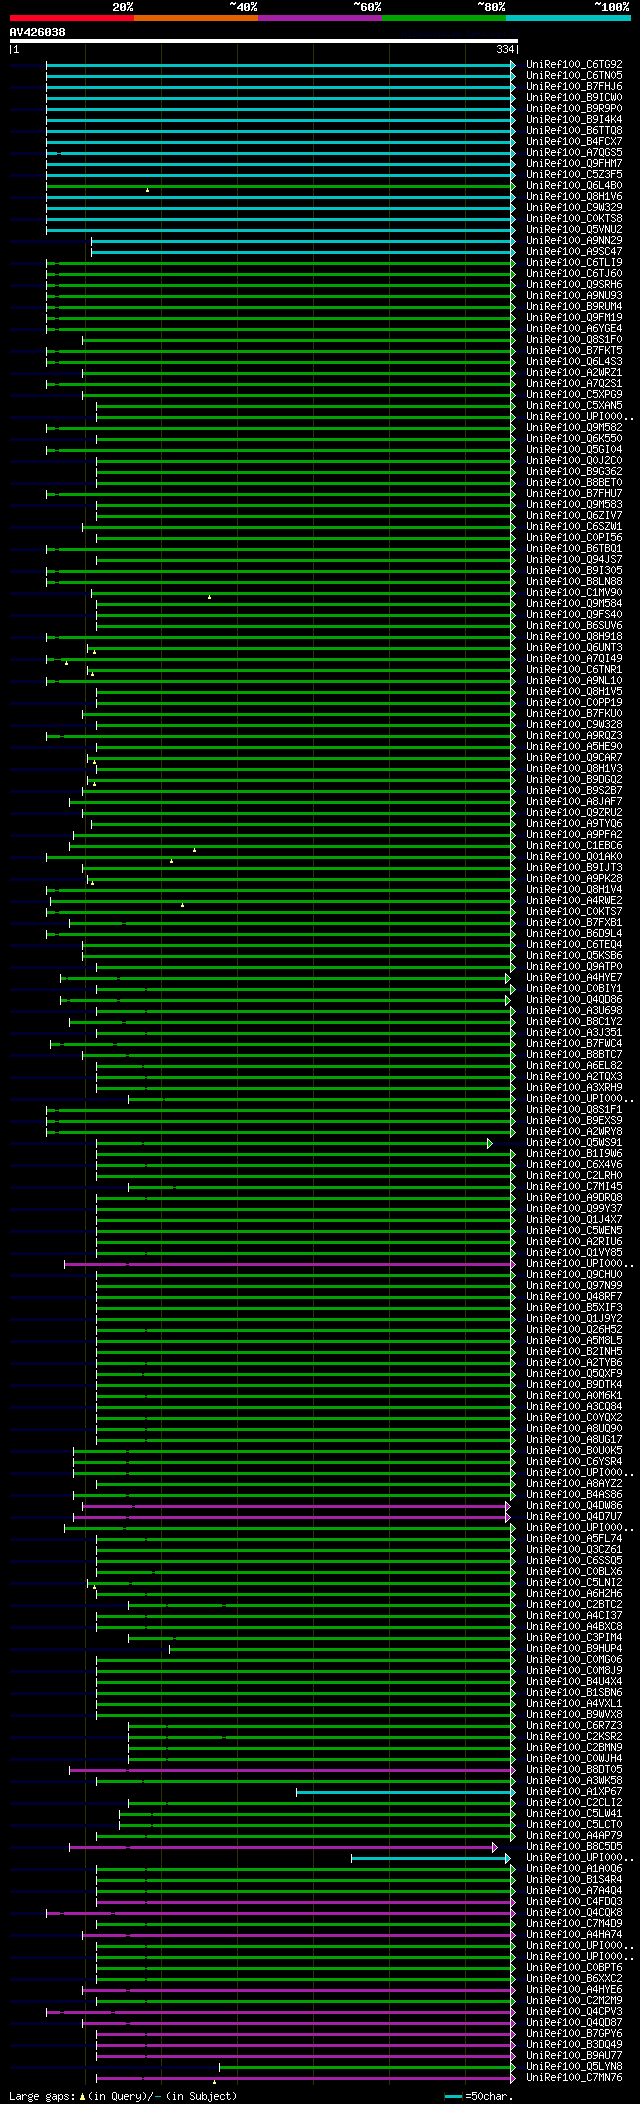This screenshot has width=640, height=2104.
Task: Click the purple ~60% identity legend segment
Action: click(x=320, y=18)
